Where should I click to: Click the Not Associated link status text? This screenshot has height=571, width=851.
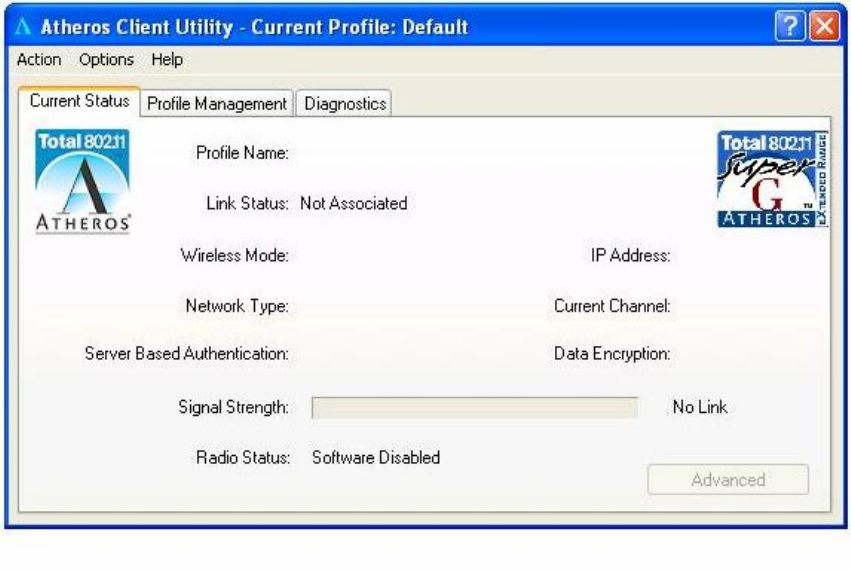tap(354, 203)
